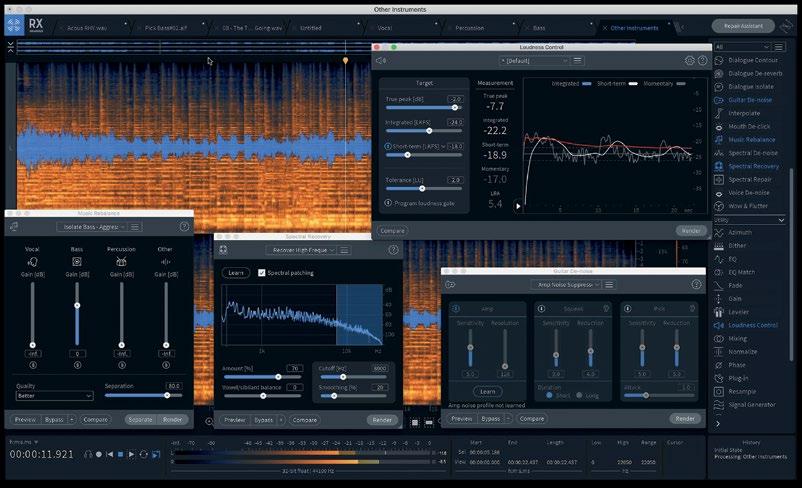Click Learn in Guitar De-noise Amp section

click(487, 391)
